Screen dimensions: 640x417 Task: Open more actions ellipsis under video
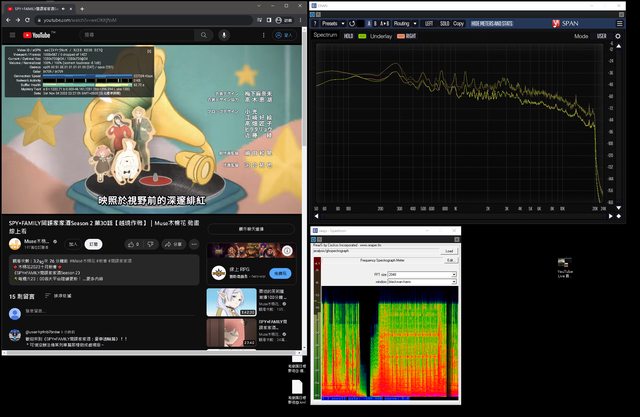pyautogui.click(x=194, y=244)
